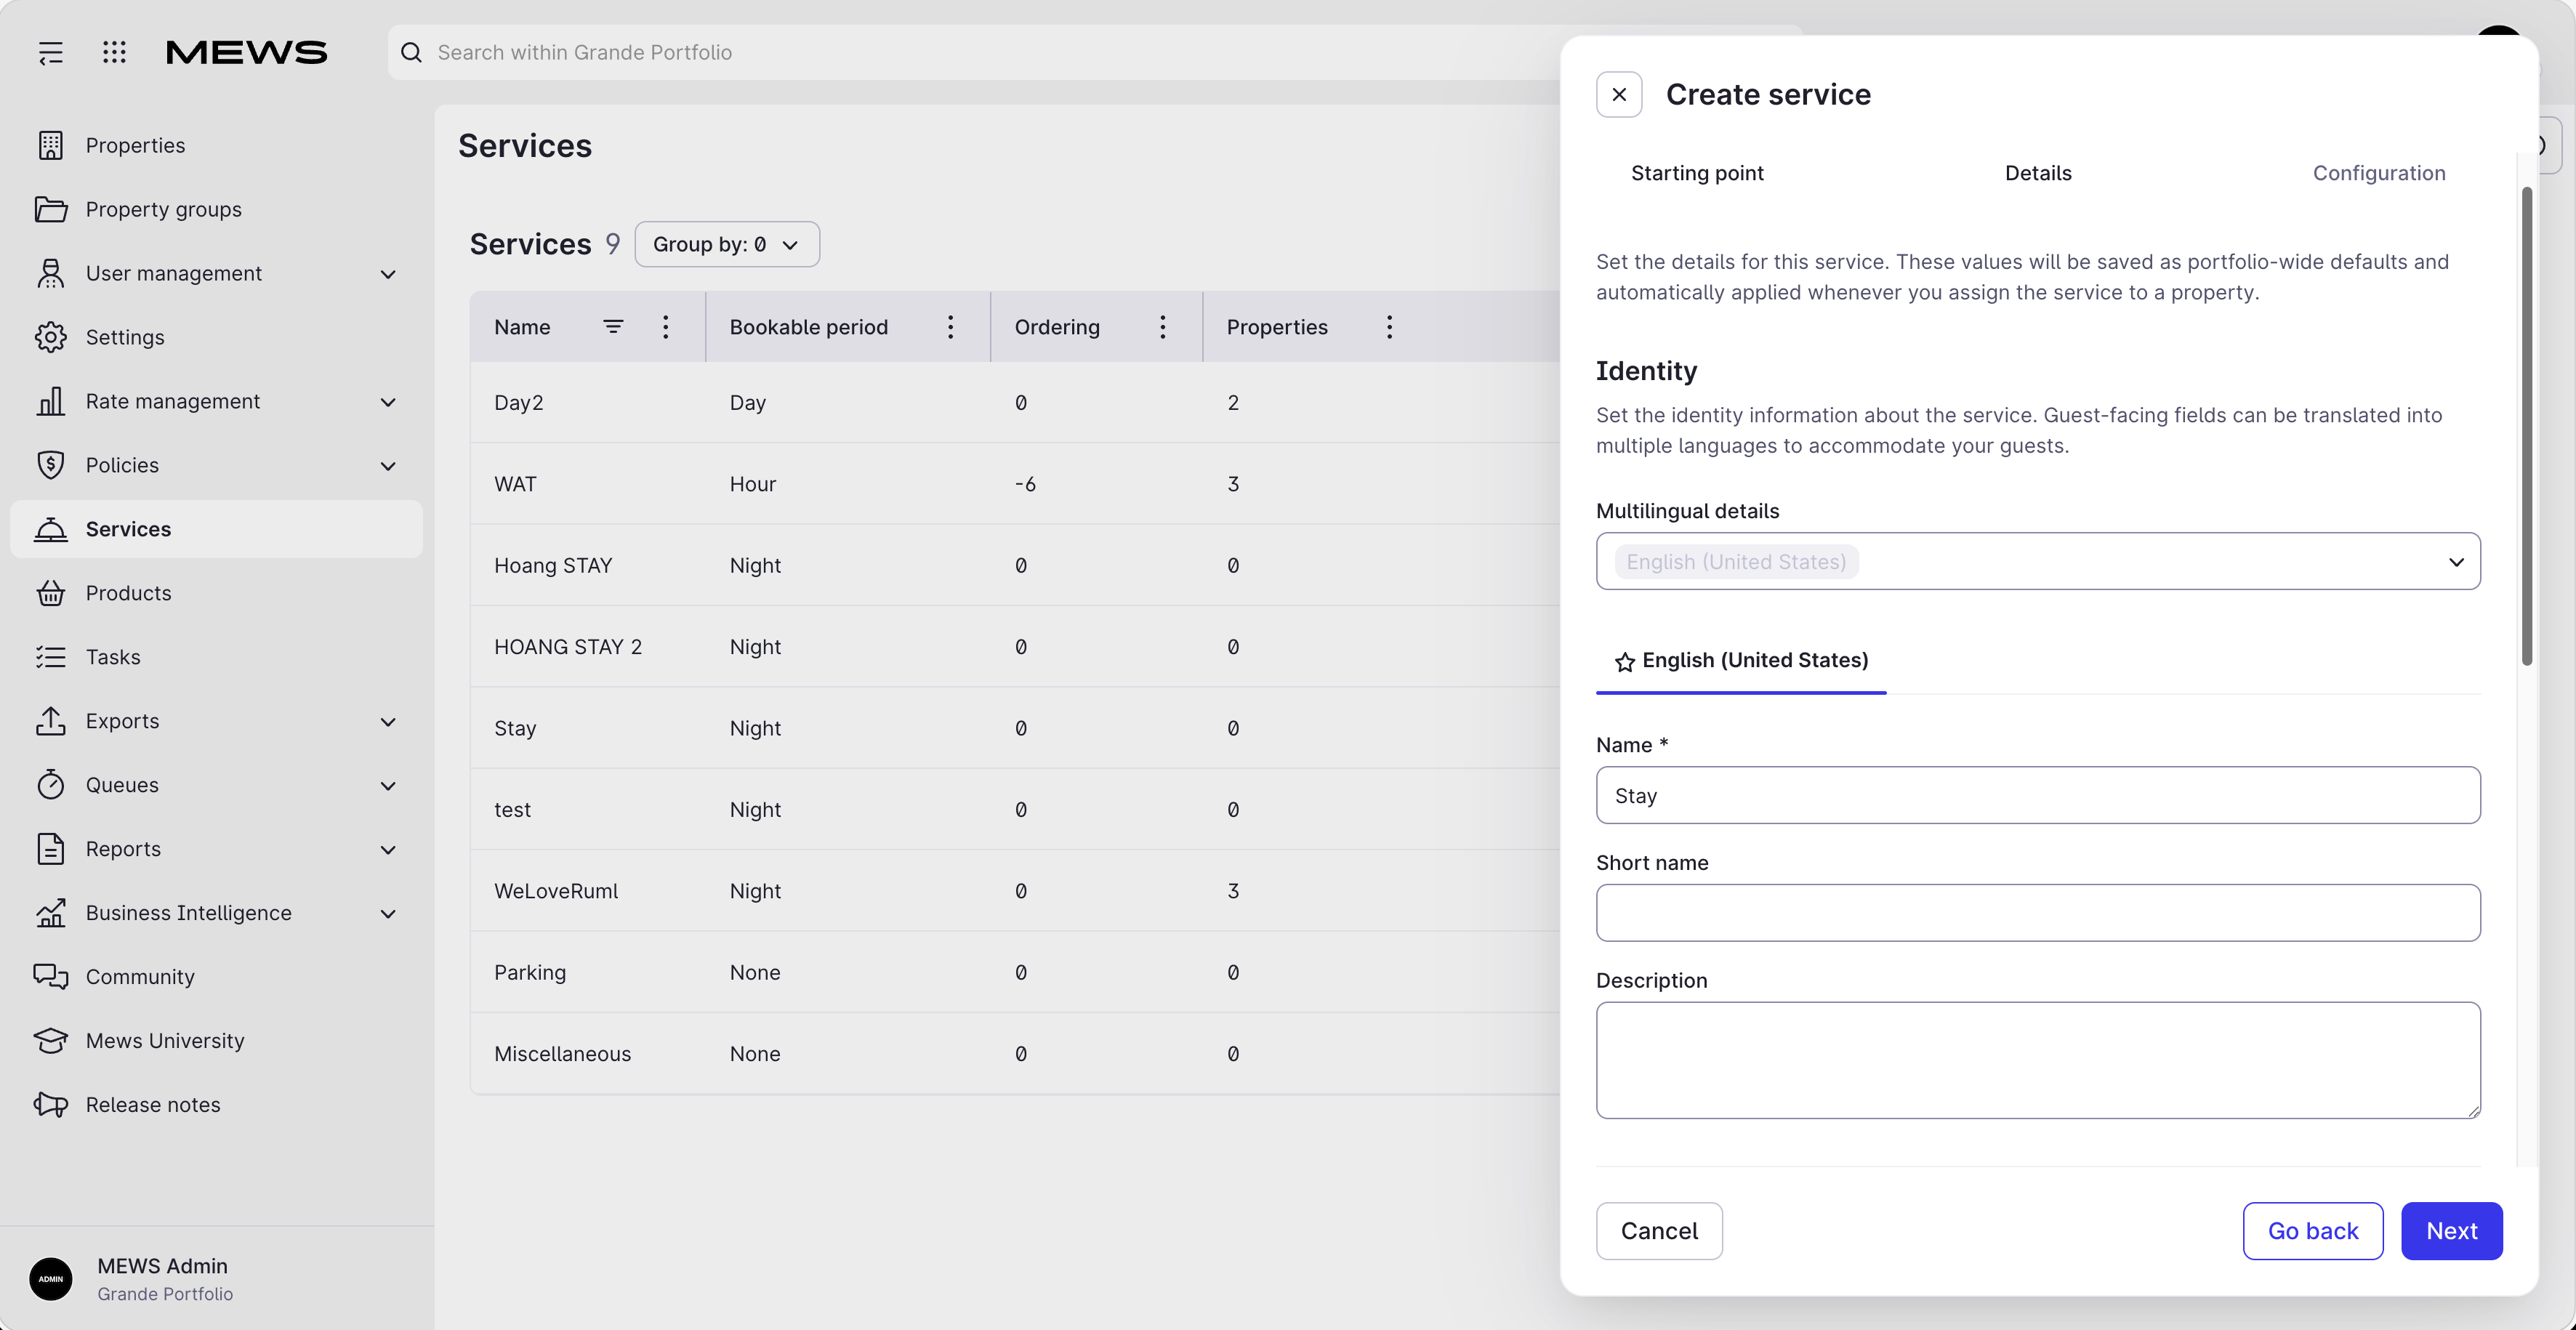Open Miscellaneous service row

tap(1015, 1054)
